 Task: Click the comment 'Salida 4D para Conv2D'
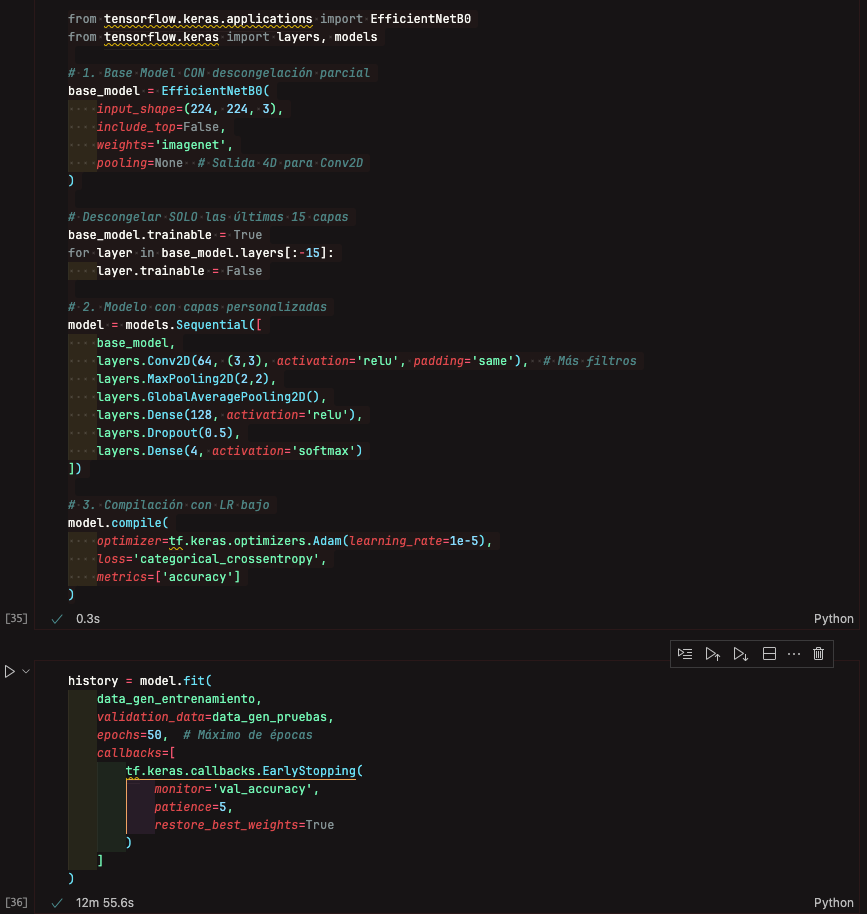pyautogui.click(x=287, y=163)
